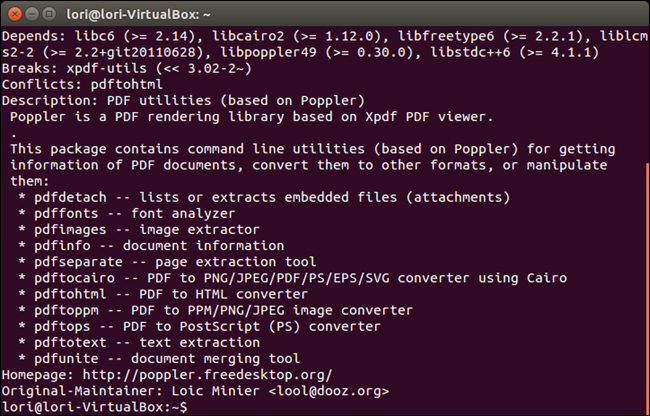Click the lool@dooz.org email address
This screenshot has height=416, width=650.
click(x=329, y=391)
